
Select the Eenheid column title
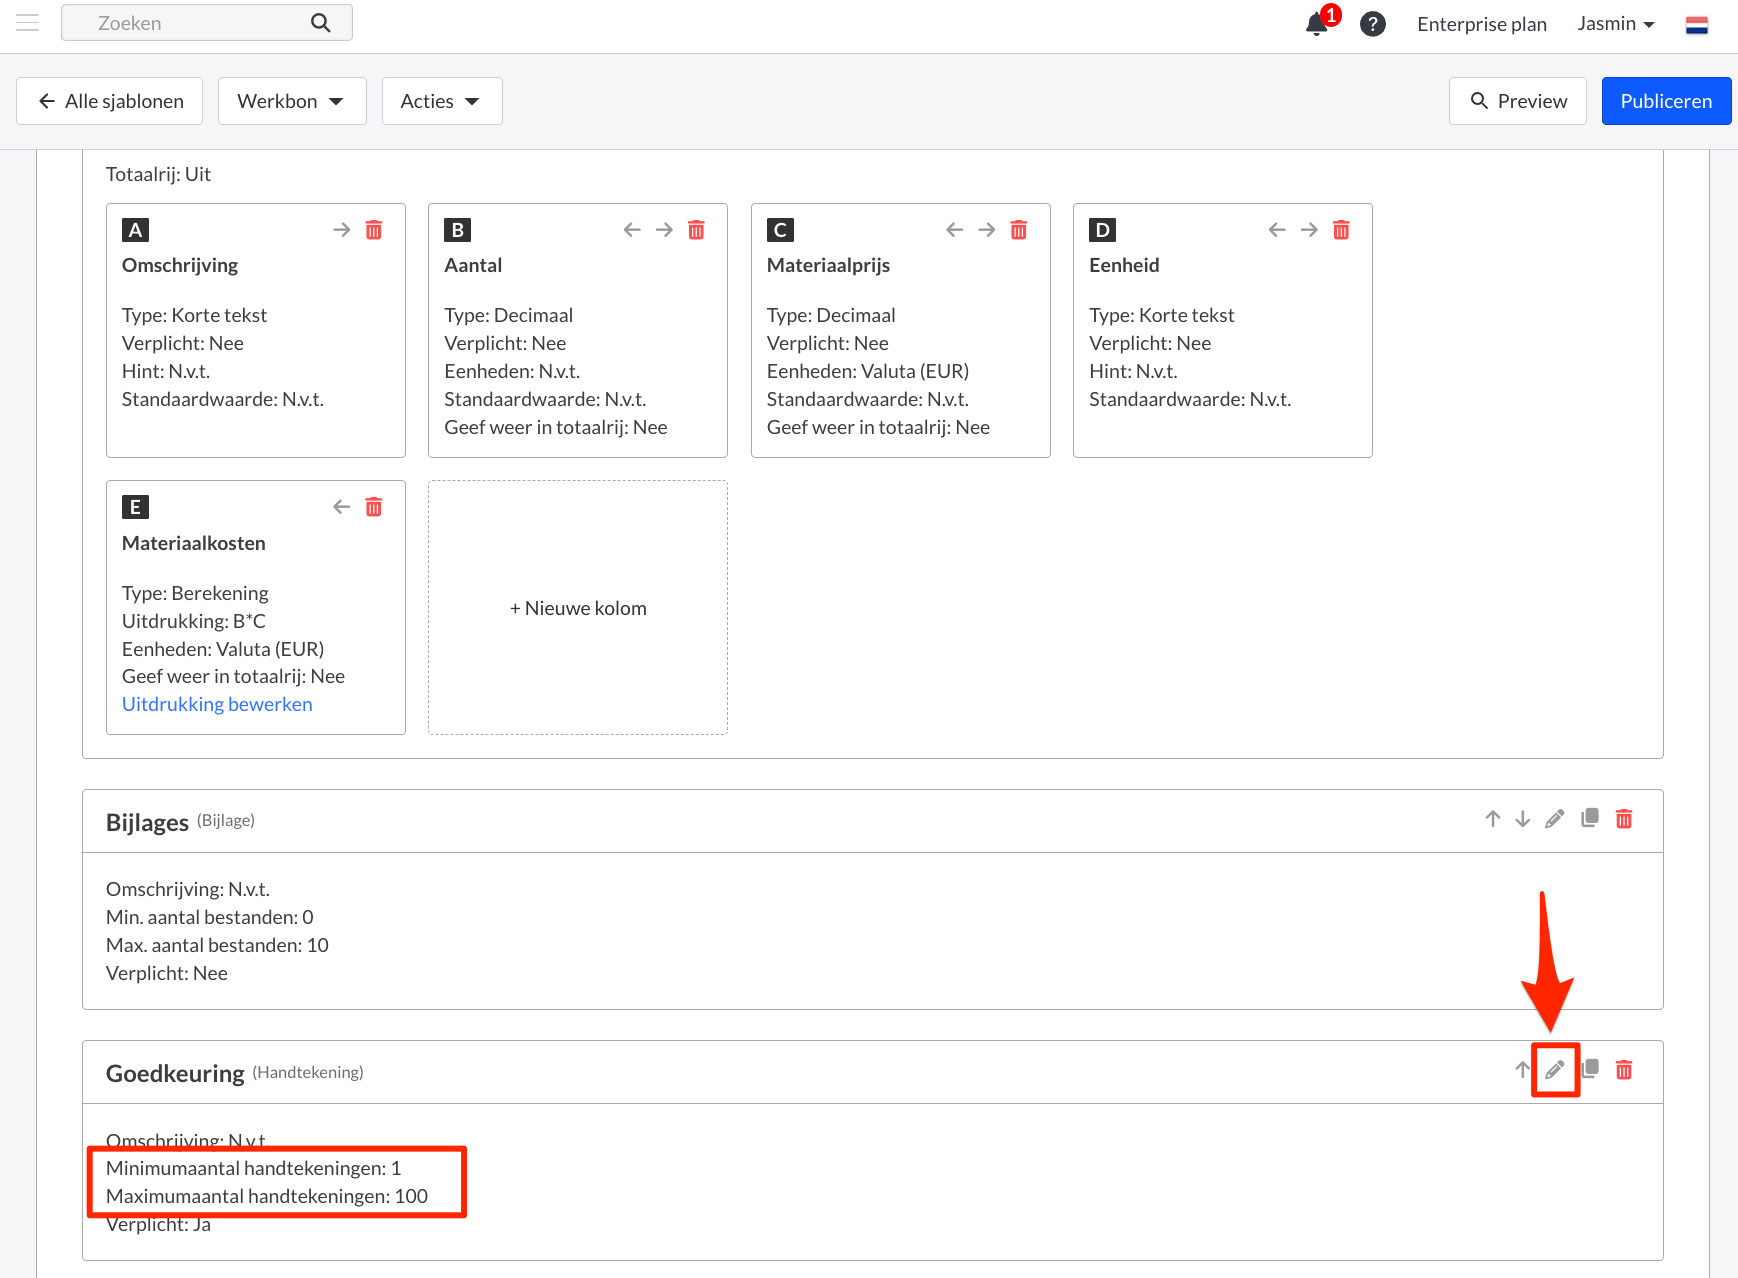1124,265
